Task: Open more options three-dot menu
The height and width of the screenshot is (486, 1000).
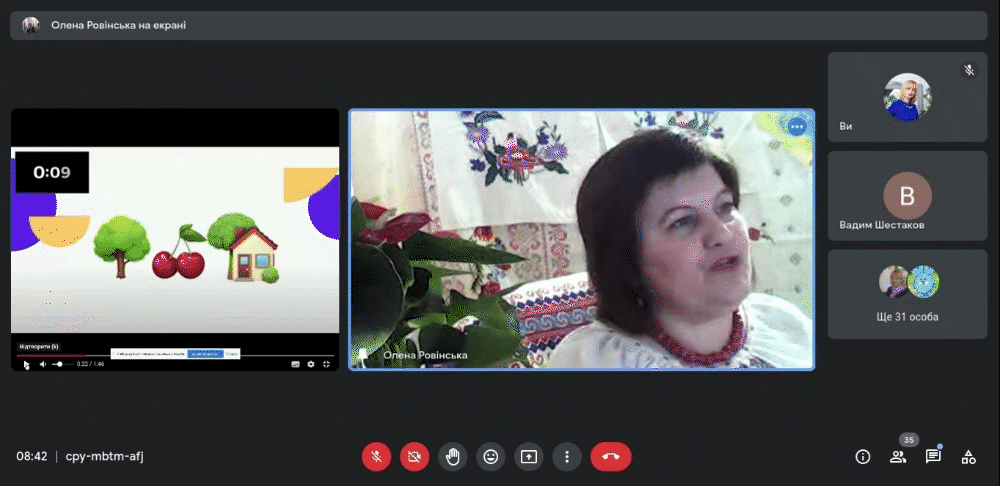Action: (x=566, y=457)
